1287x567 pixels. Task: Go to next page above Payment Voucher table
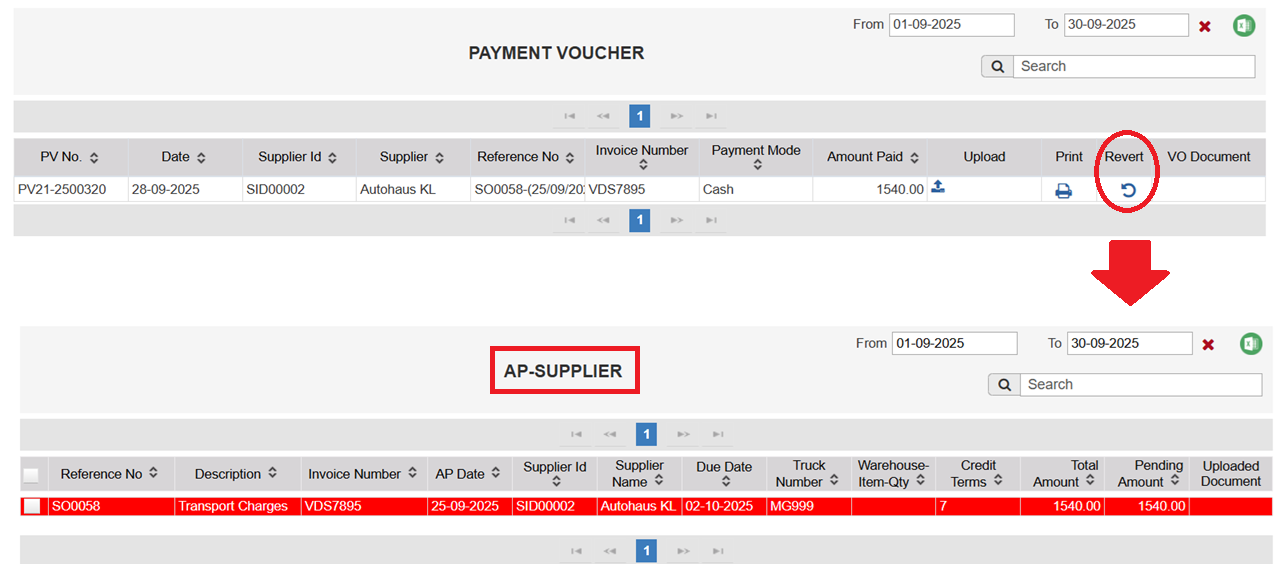(677, 116)
